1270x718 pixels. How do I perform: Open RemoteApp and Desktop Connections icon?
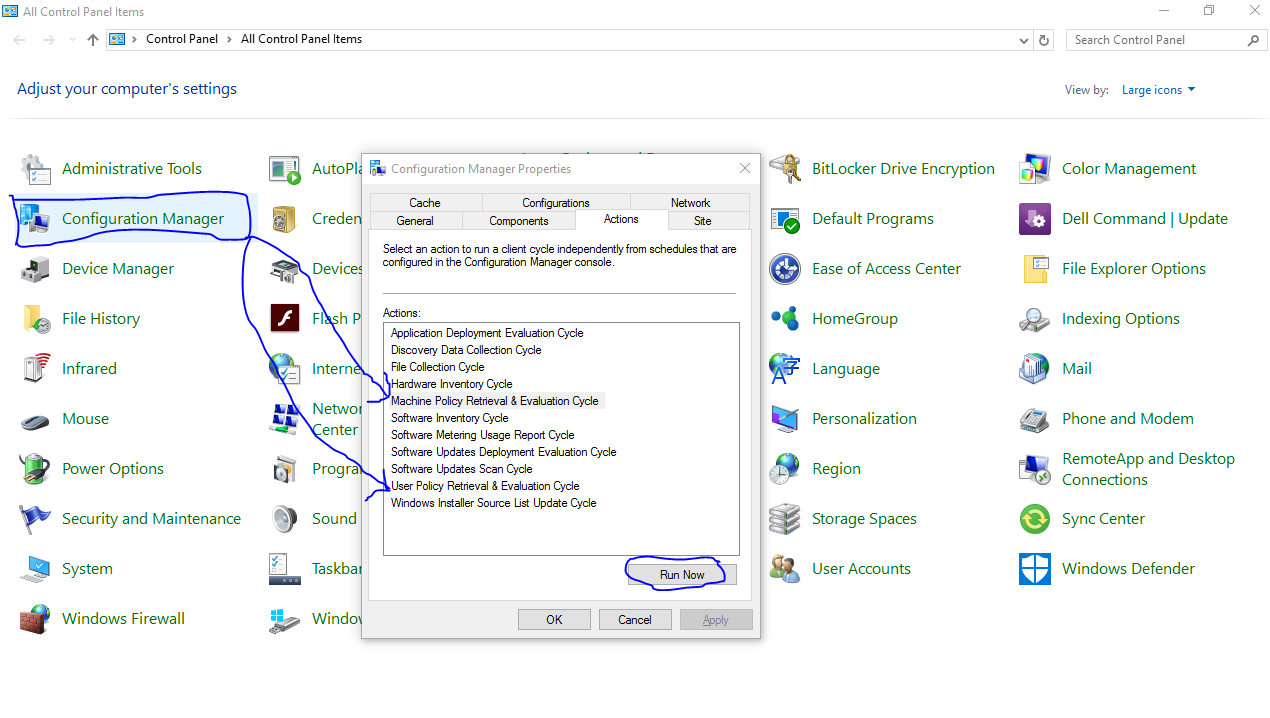(1035, 469)
